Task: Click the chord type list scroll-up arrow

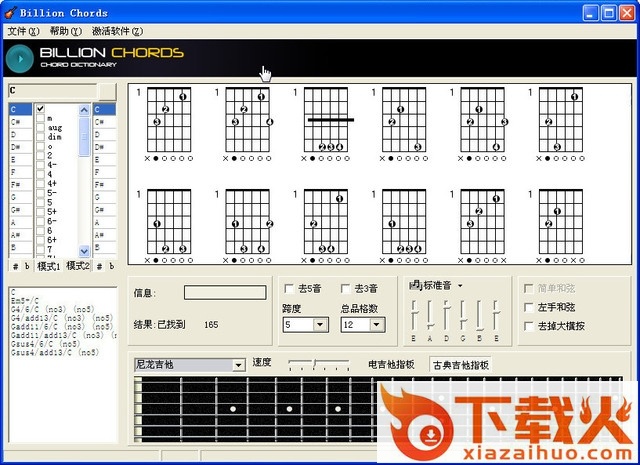Action: pyautogui.click(x=84, y=109)
